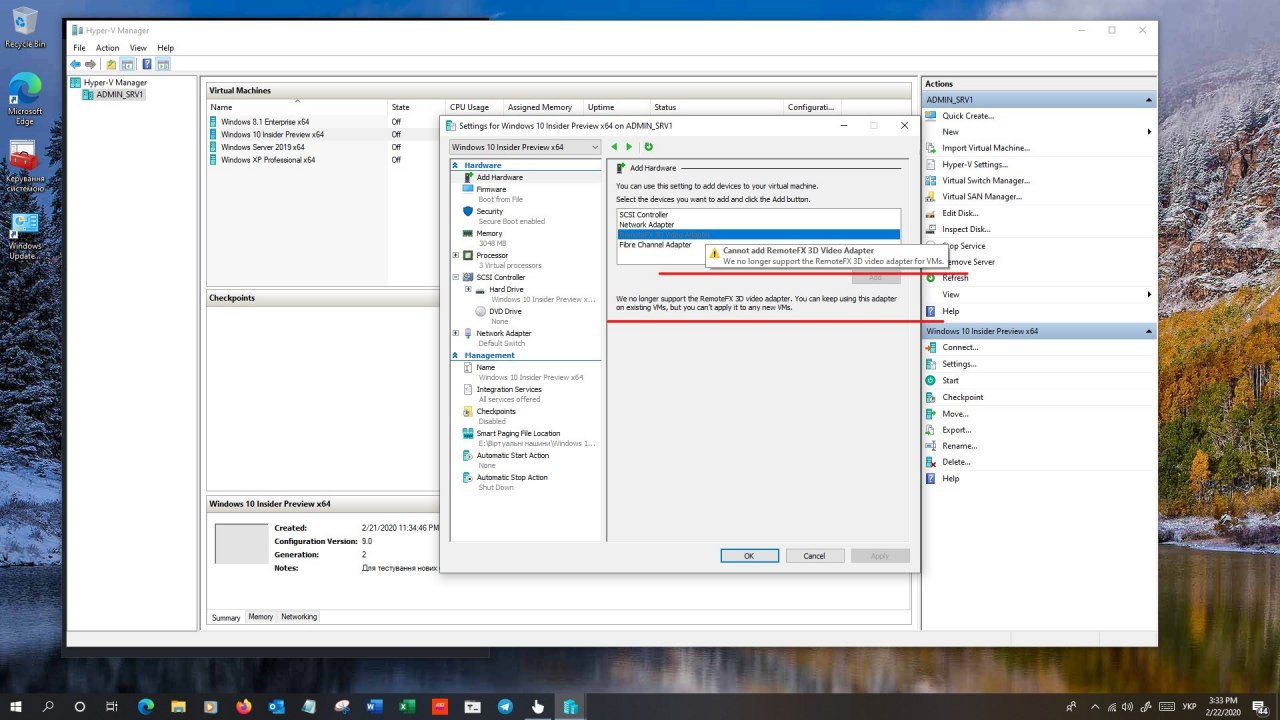
Task: Open Quick Create in the Actions pane
Action: click(x=967, y=116)
